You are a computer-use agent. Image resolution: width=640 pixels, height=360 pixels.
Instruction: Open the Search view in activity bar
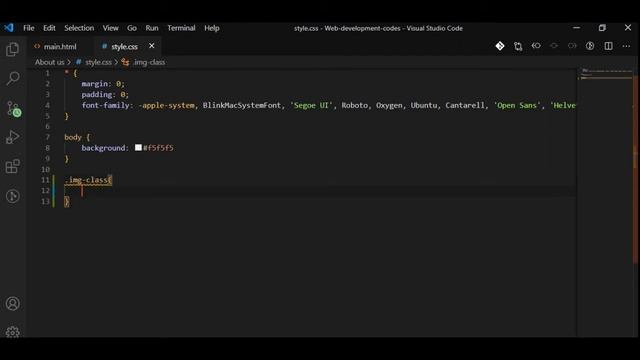click(13, 78)
